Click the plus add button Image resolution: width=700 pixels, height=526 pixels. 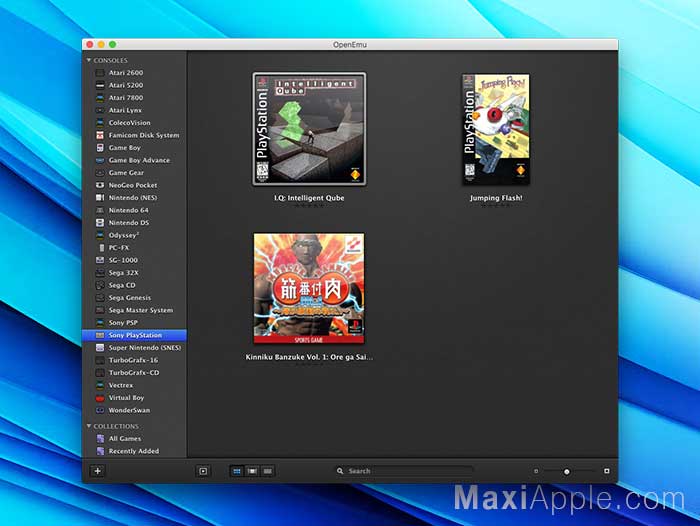pyautogui.click(x=98, y=471)
